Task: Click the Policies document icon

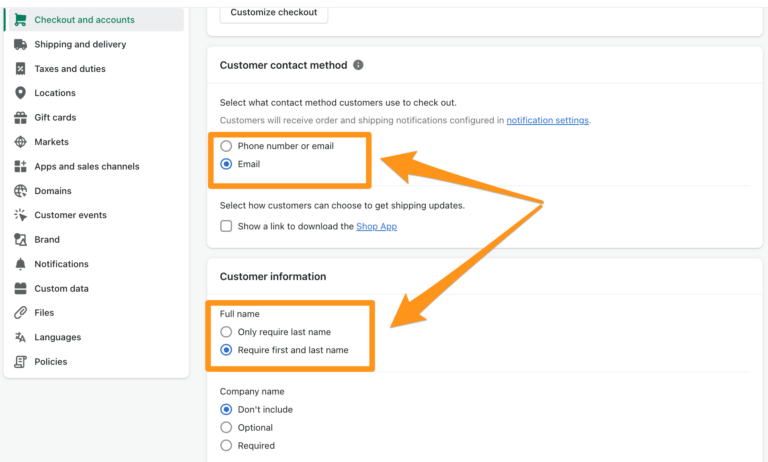Action: coord(20,361)
